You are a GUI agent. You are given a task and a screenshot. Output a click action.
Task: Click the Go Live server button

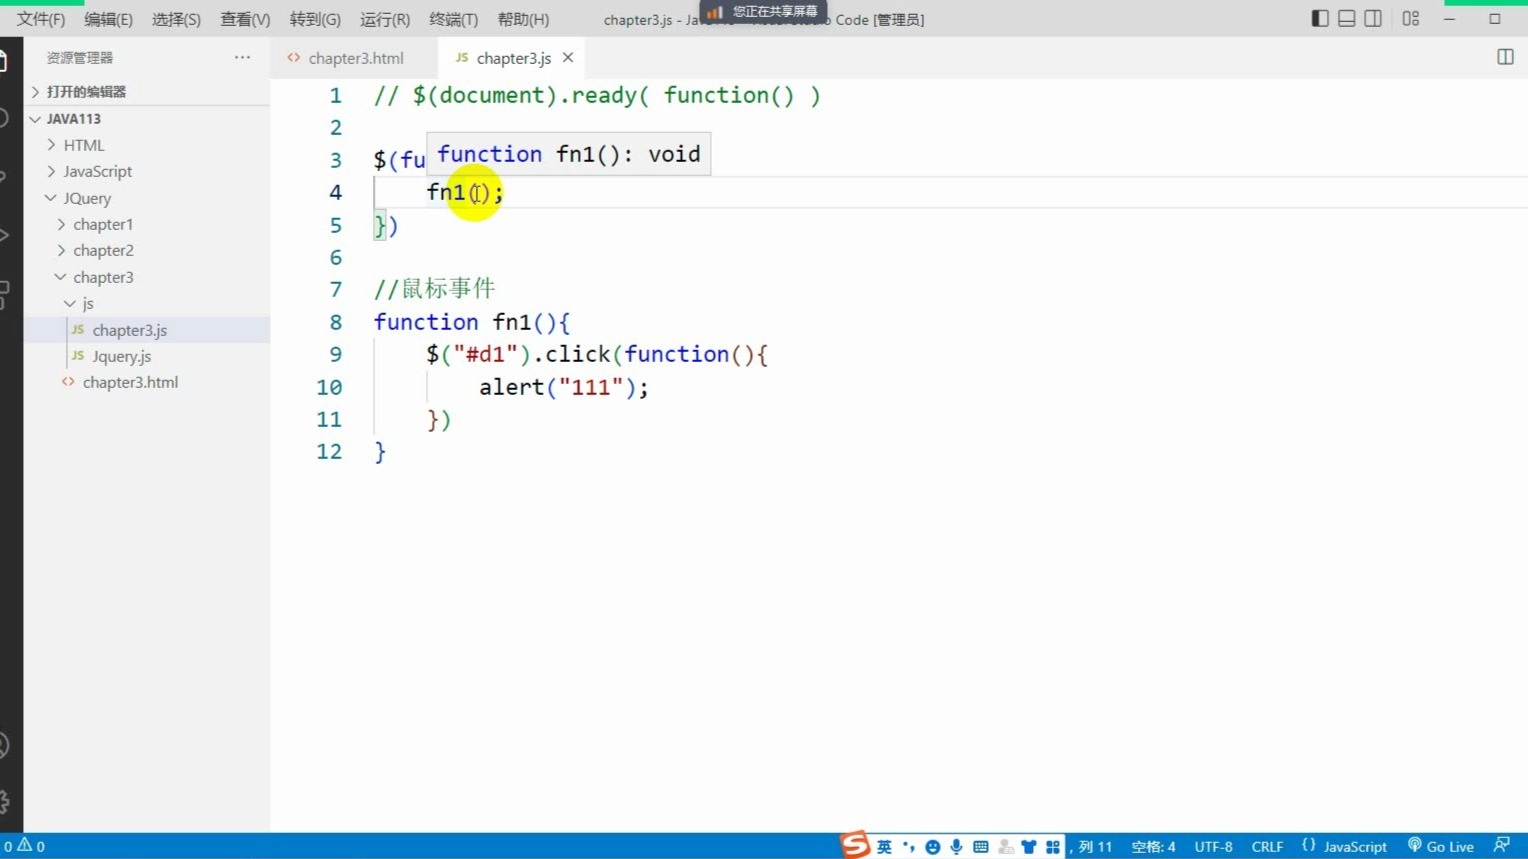pyautogui.click(x=1441, y=846)
